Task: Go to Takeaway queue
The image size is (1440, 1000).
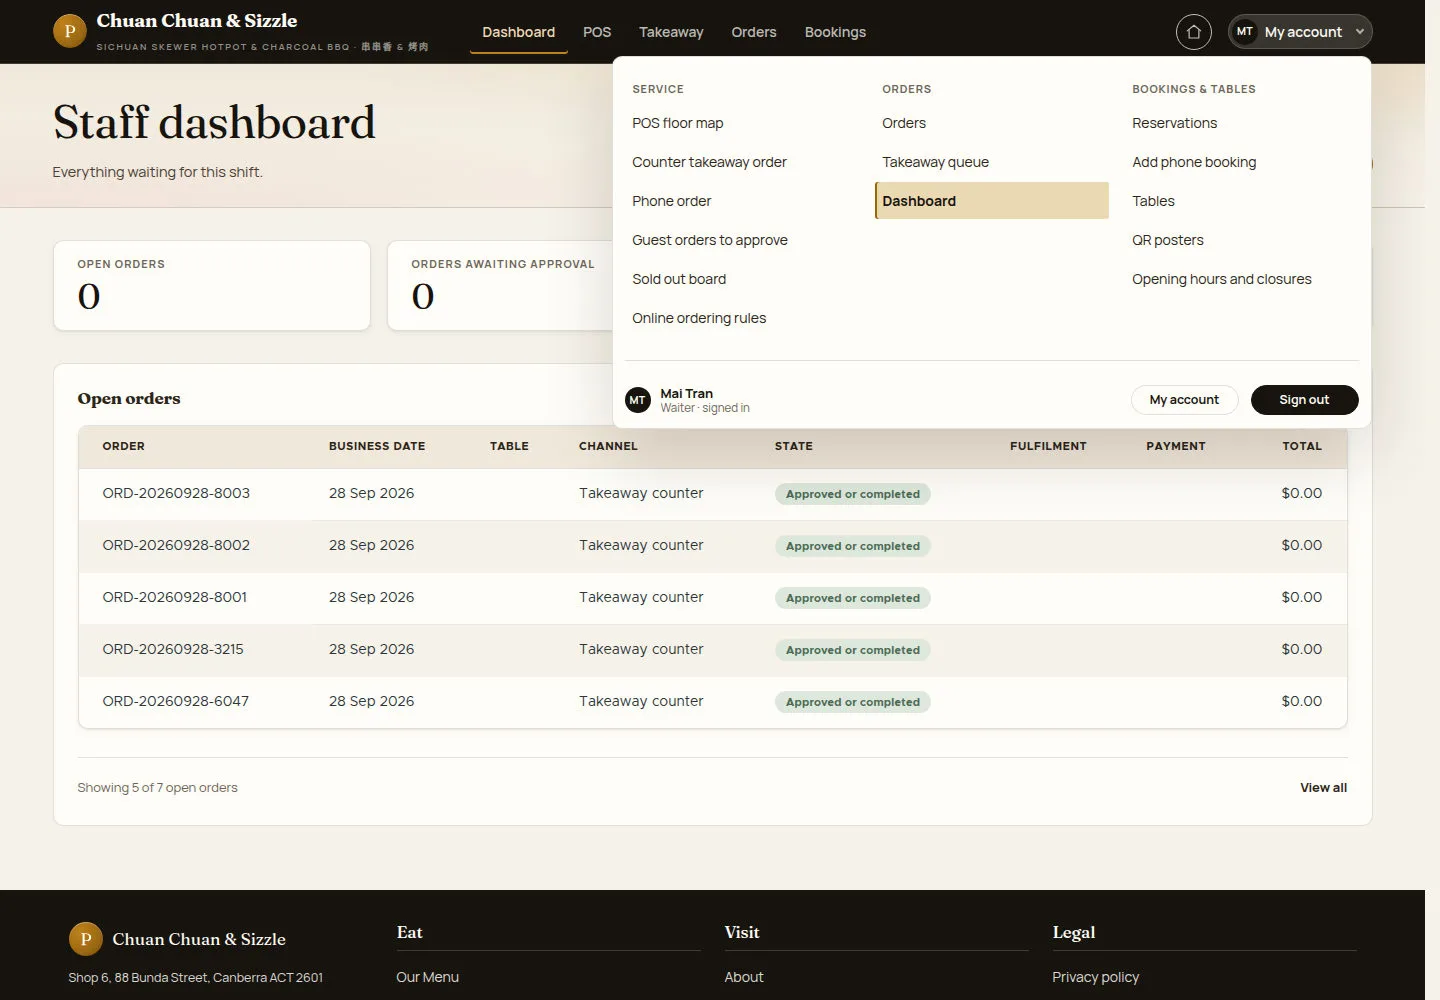Action: tap(935, 162)
